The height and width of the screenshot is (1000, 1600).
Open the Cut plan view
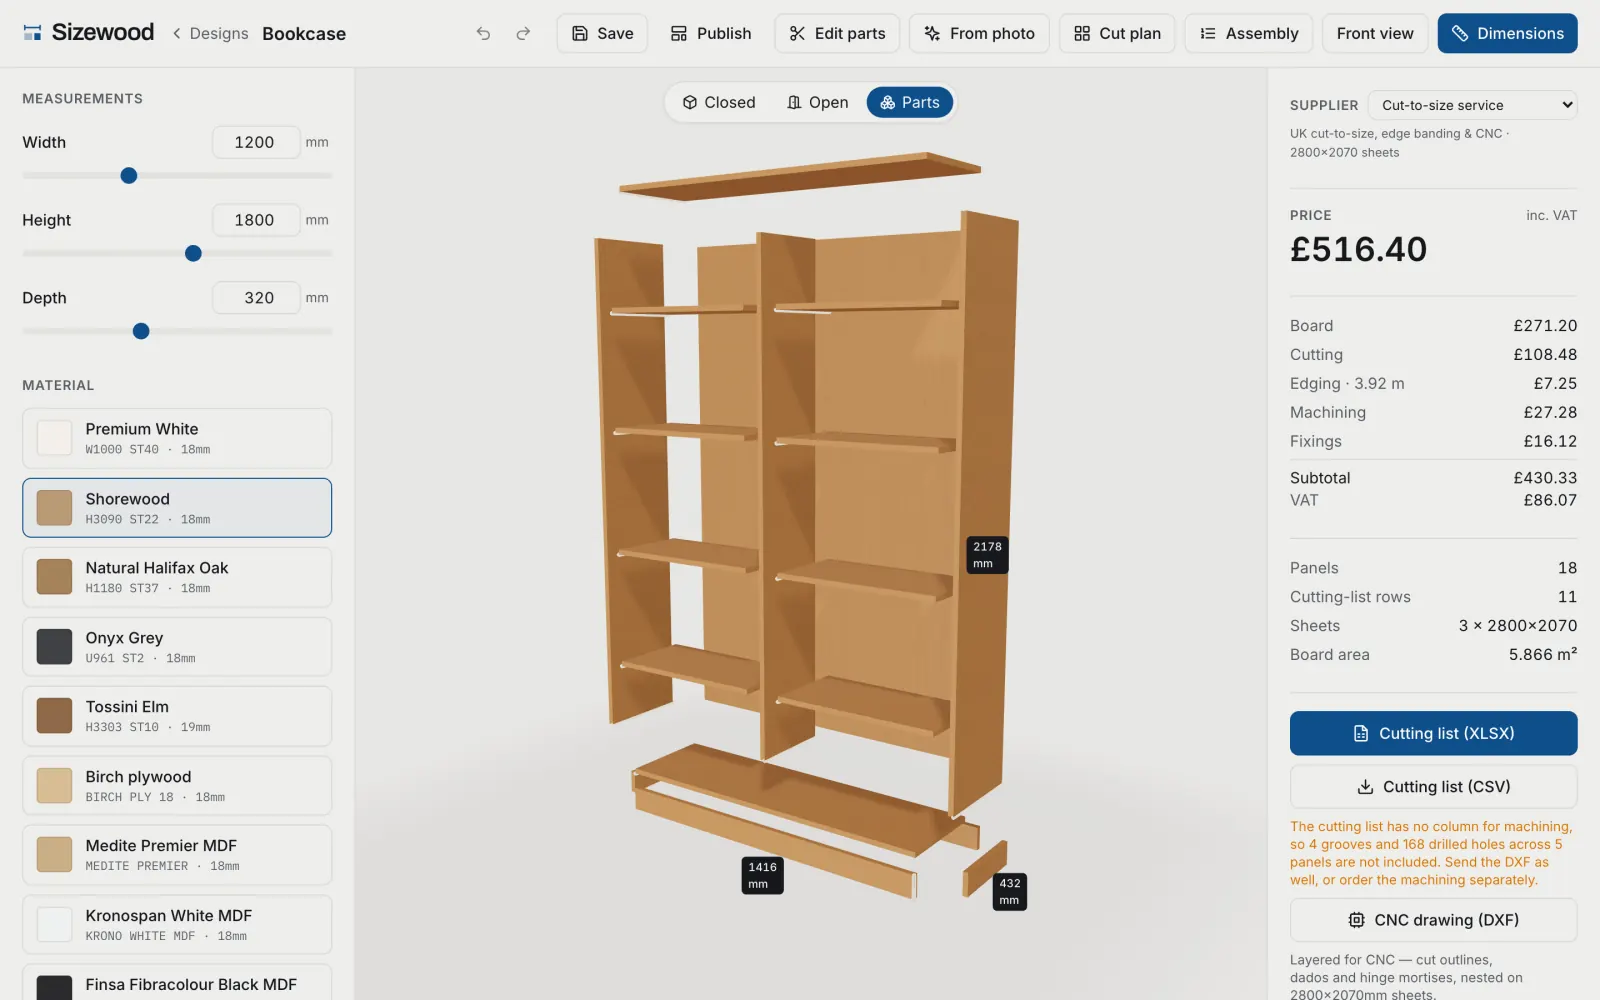click(x=1117, y=33)
